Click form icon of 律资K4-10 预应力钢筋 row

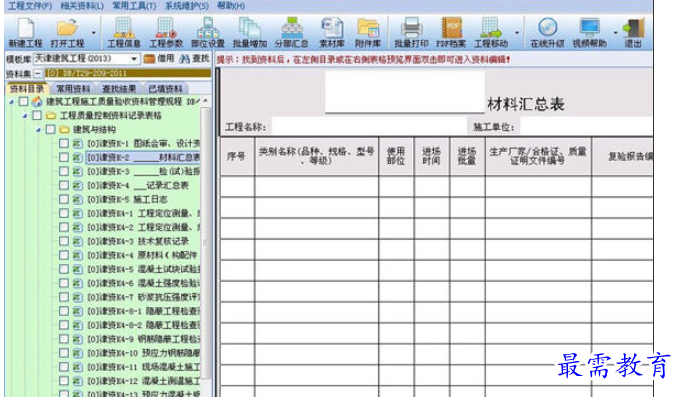click(78, 353)
